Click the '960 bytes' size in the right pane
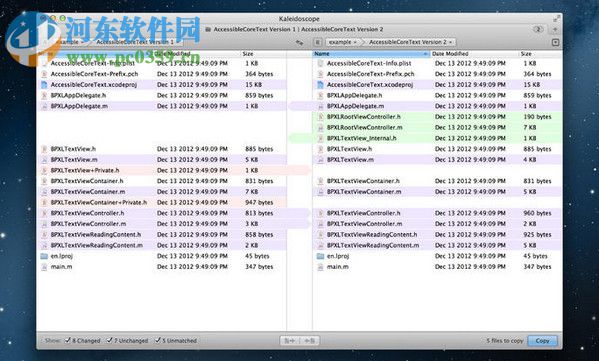 click(x=537, y=213)
